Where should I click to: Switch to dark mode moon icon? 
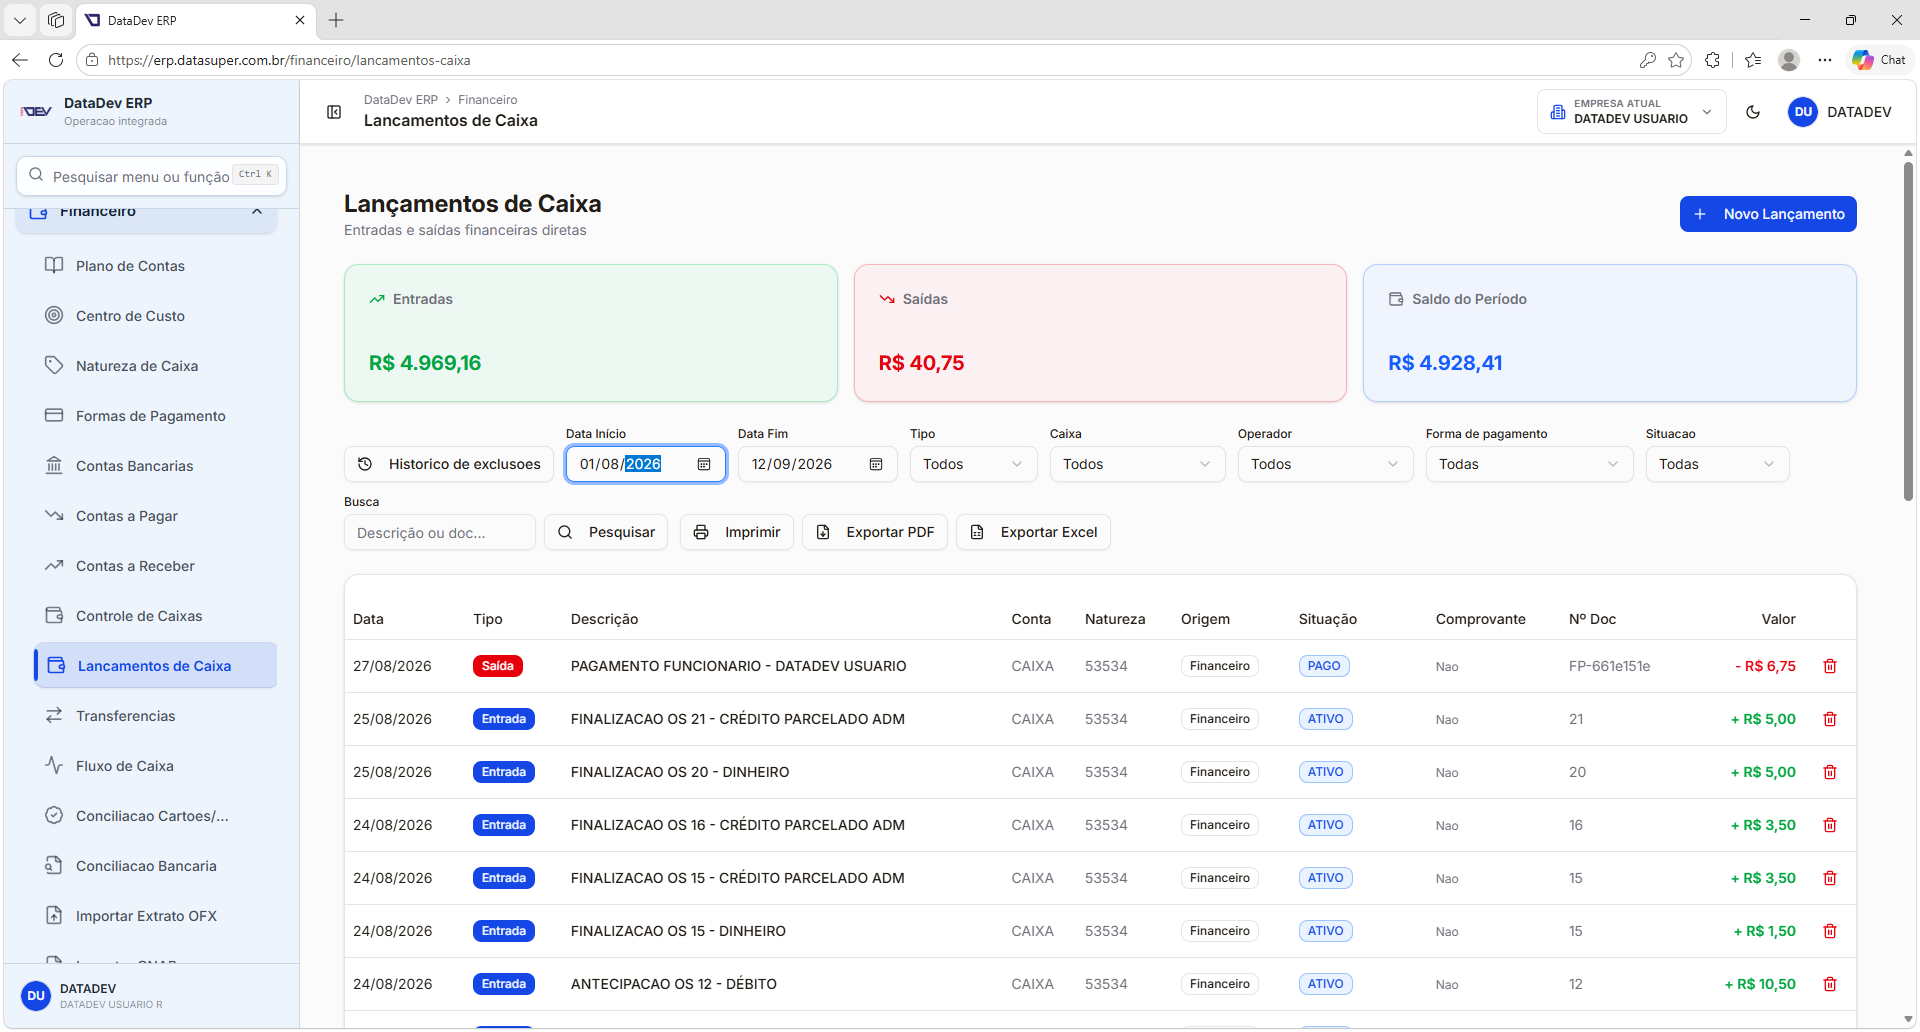point(1753,112)
